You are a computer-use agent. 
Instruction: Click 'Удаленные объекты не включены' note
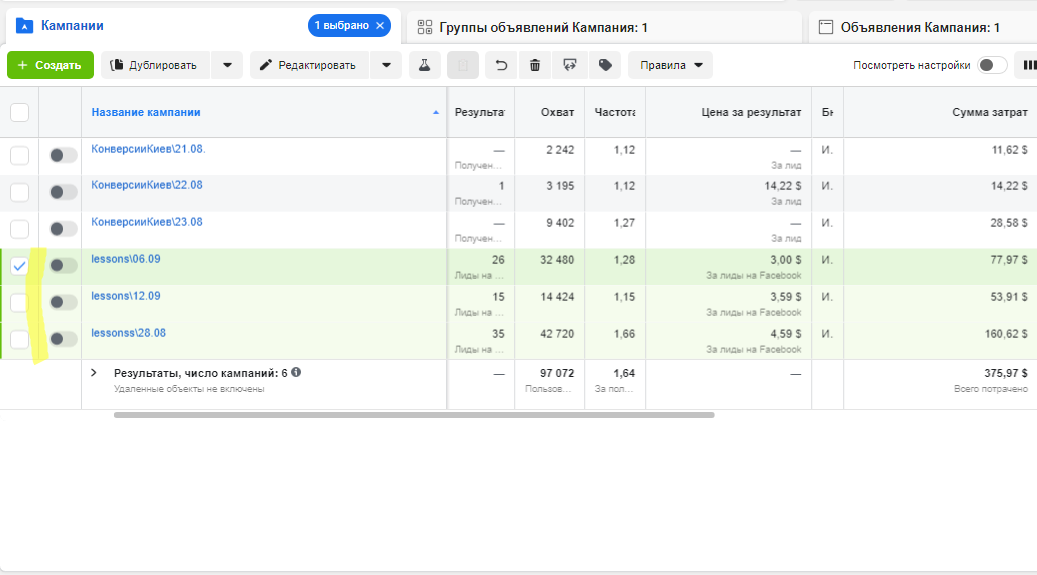pyautogui.click(x=189, y=389)
